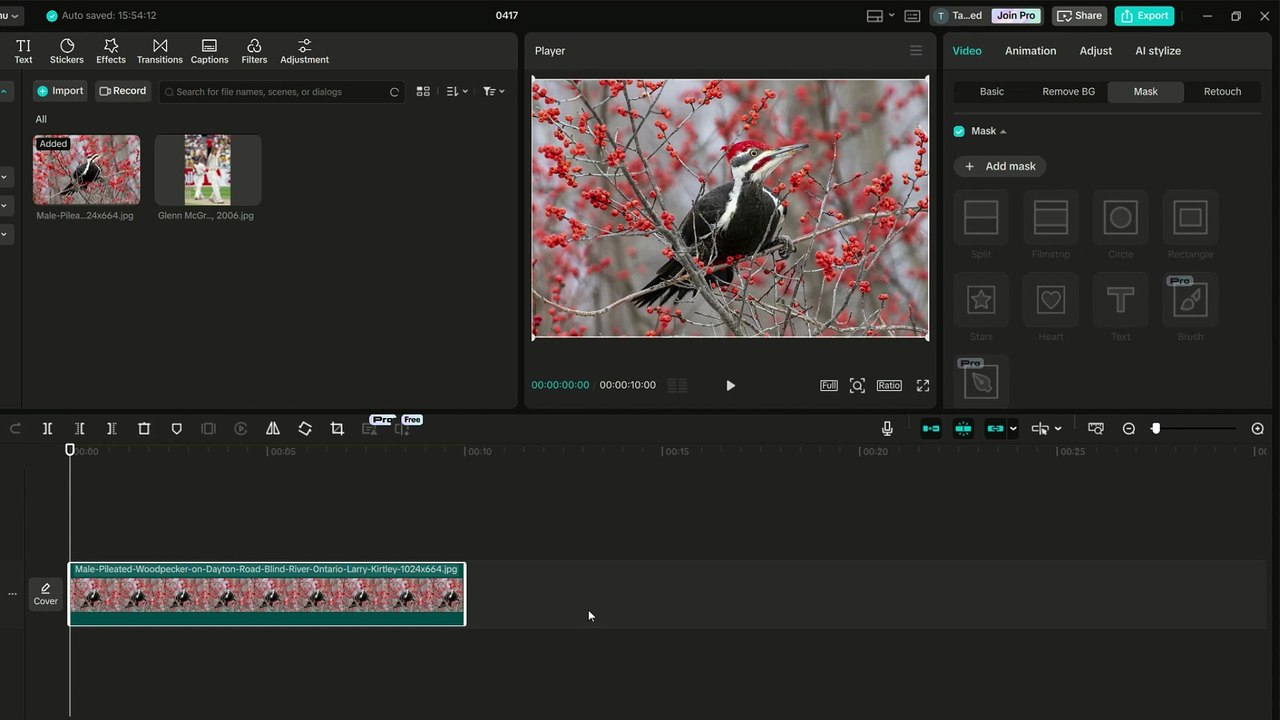Open the filter dropdown in media panel
The width and height of the screenshot is (1280, 720).
click(x=494, y=91)
